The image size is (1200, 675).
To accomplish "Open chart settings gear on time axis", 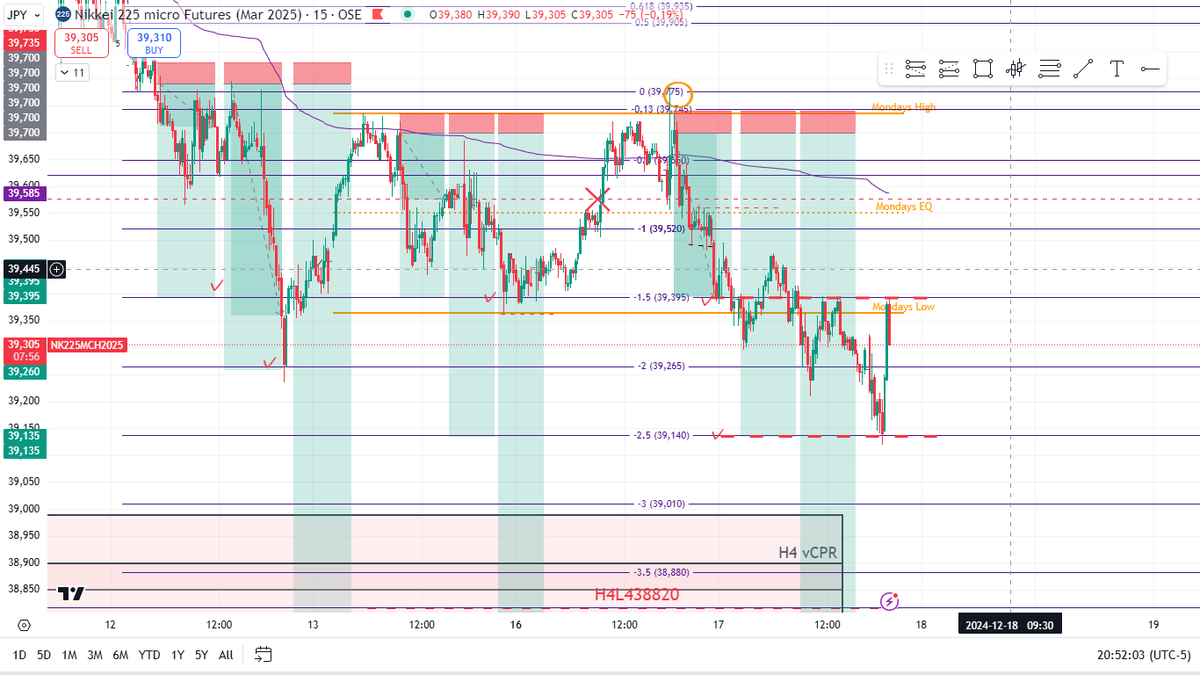I will [x=24, y=625].
